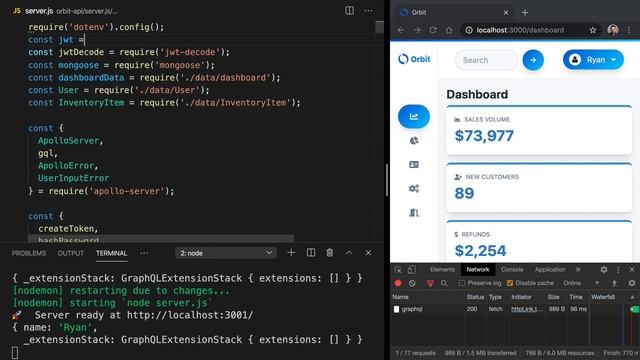This screenshot has height=360, width=640.
Task: Switch to DevTools Application tab
Action: 550,269
